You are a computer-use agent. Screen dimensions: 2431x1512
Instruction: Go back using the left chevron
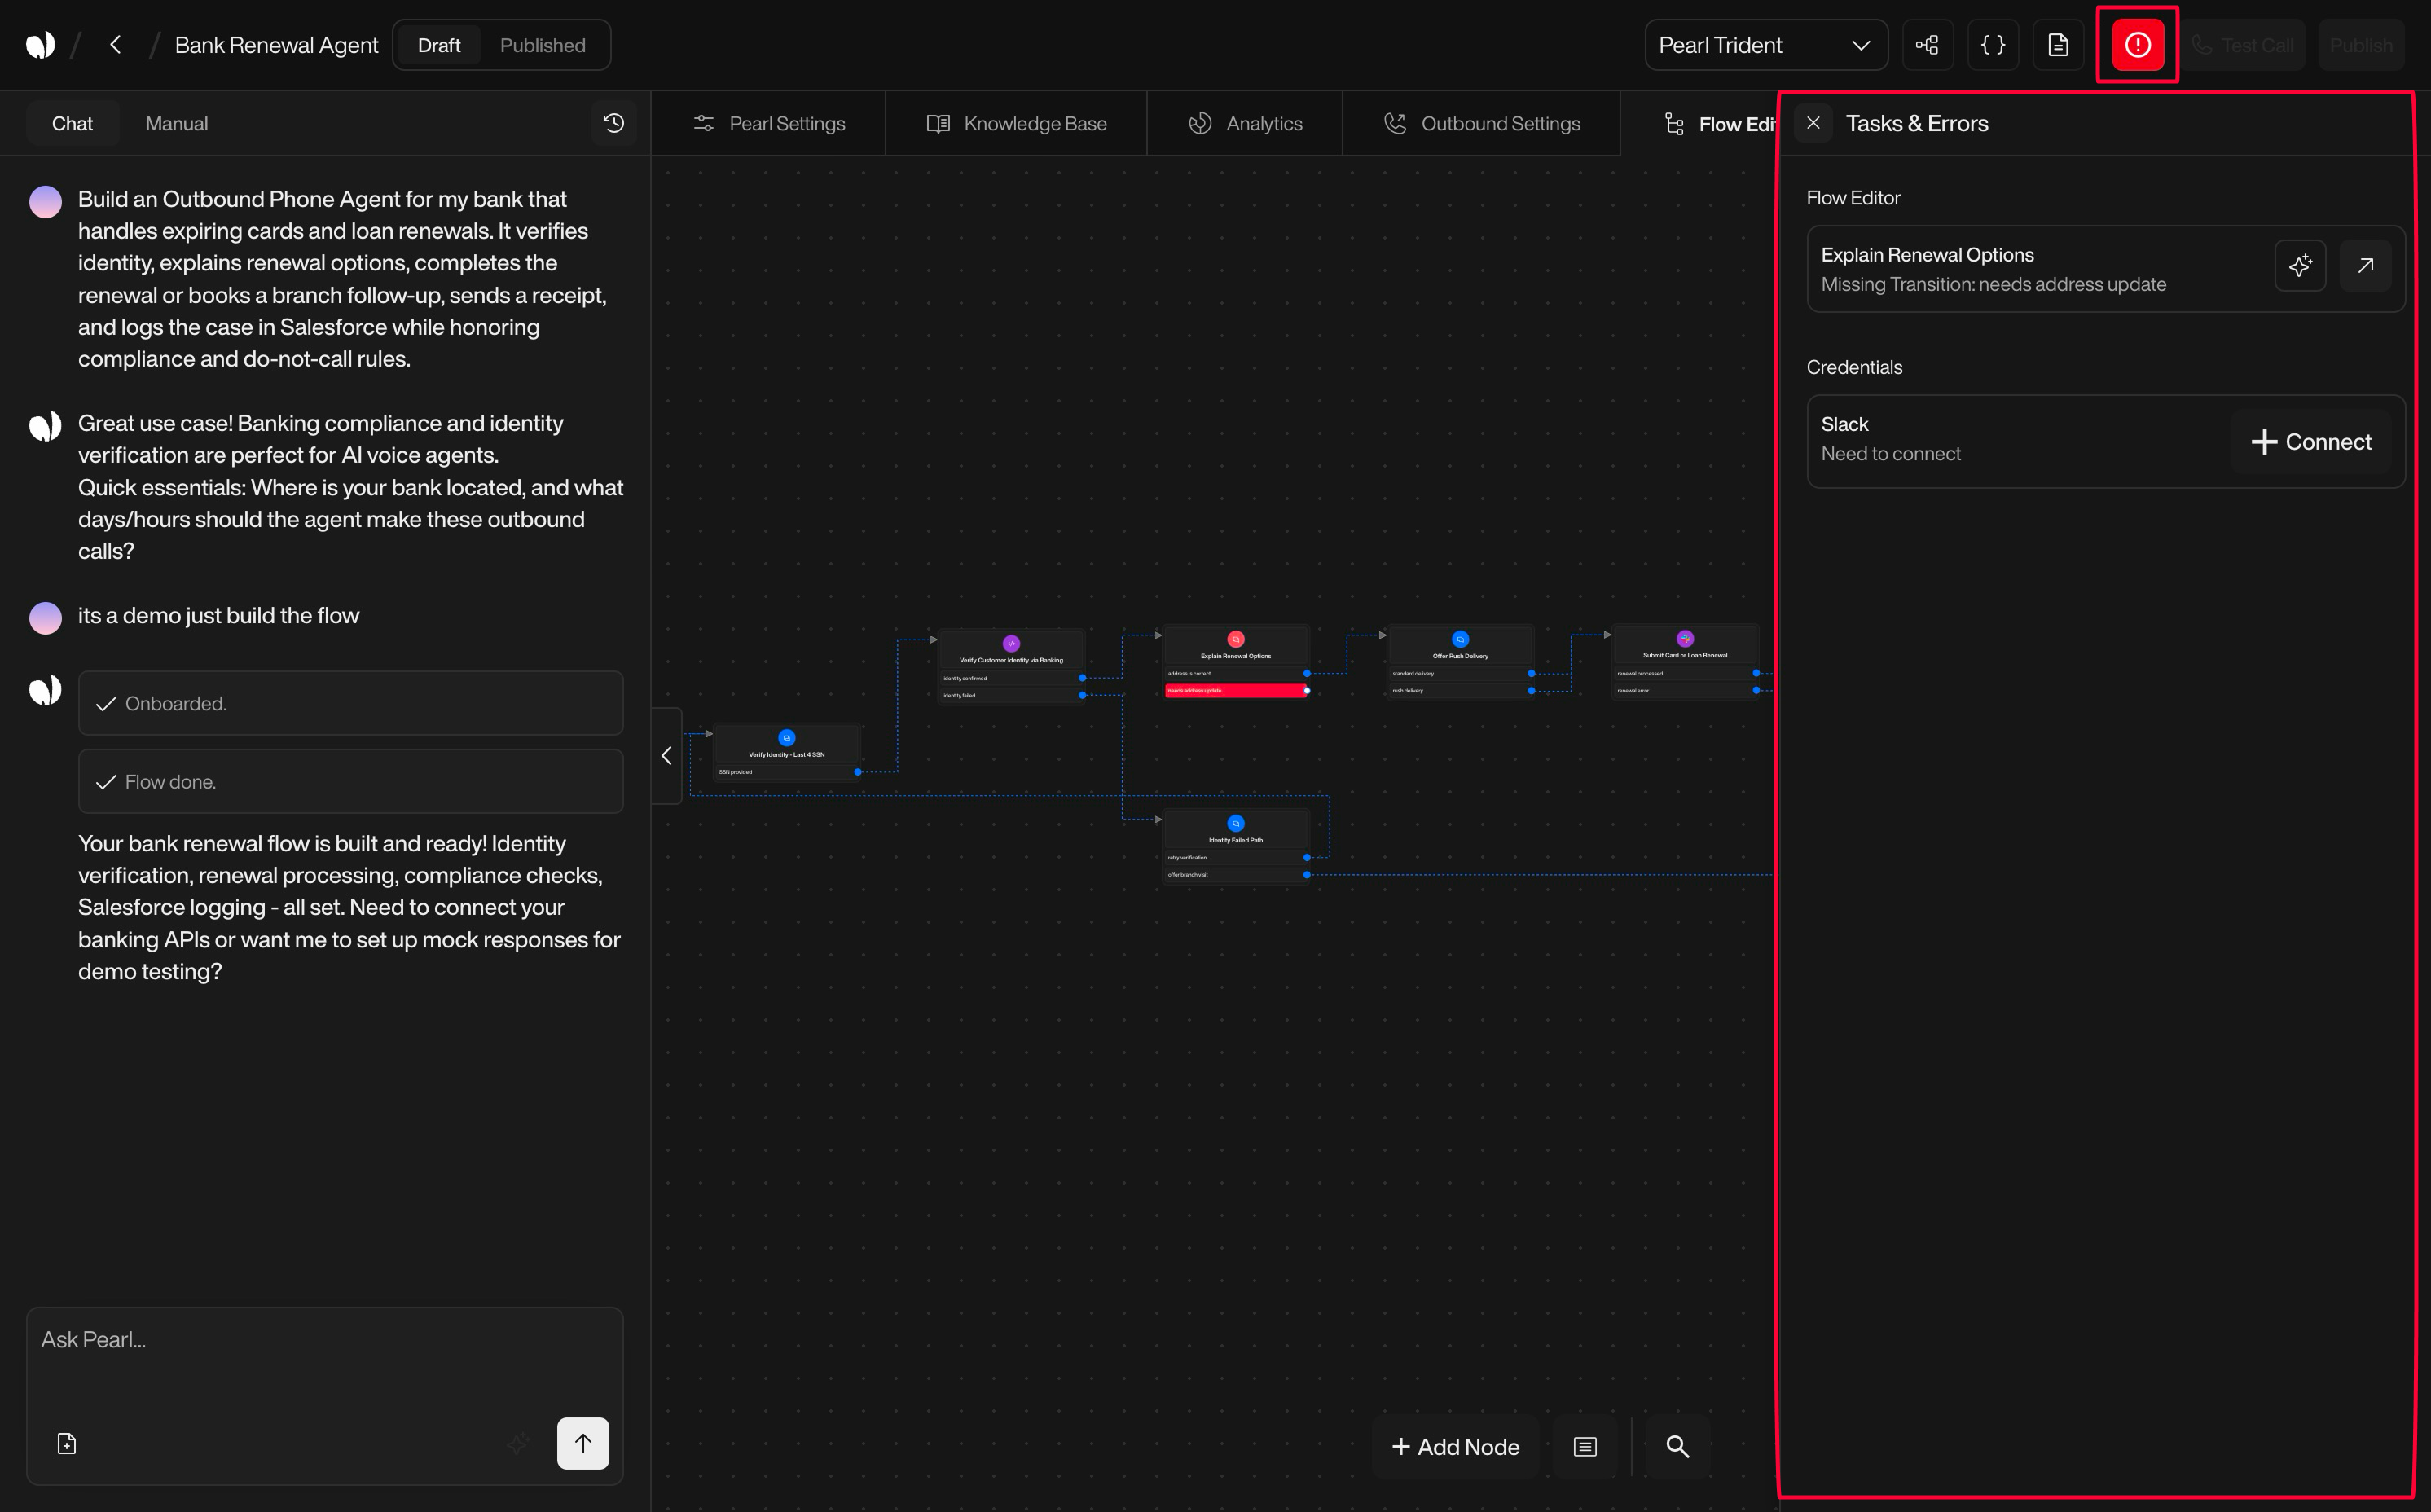point(115,45)
